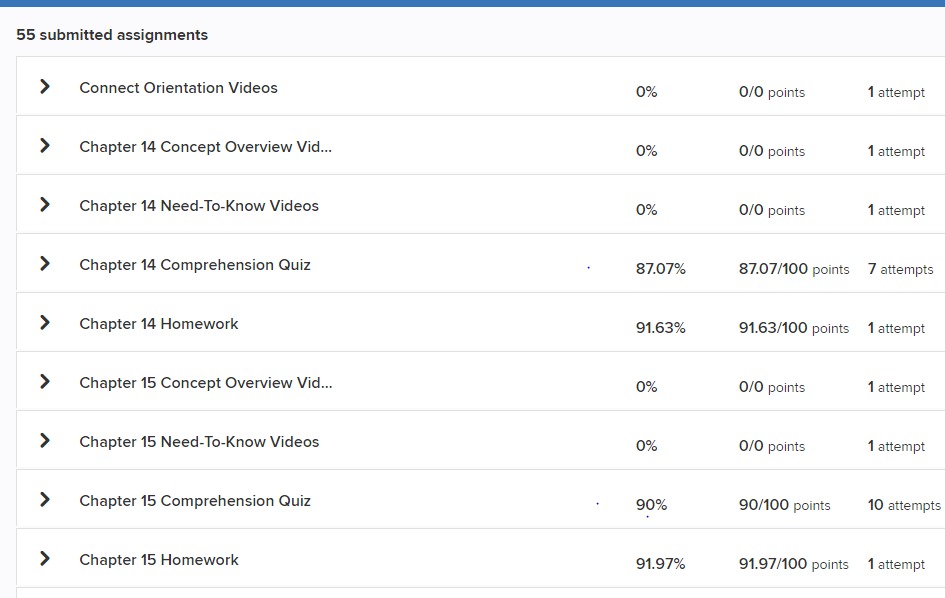This screenshot has width=945, height=598.
Task: Click the 87.07% score value
Action: 661,270
